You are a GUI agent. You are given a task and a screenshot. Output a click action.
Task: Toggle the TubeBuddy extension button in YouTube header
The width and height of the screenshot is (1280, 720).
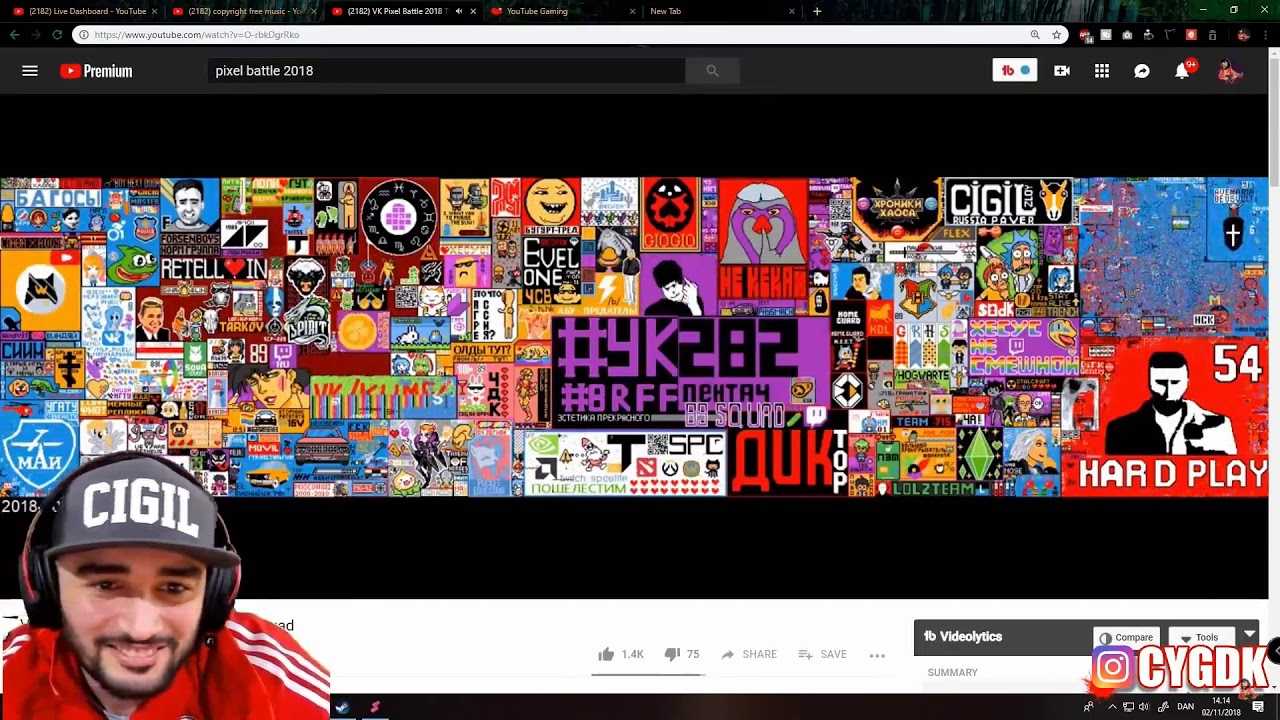pyautogui.click(x=1015, y=71)
